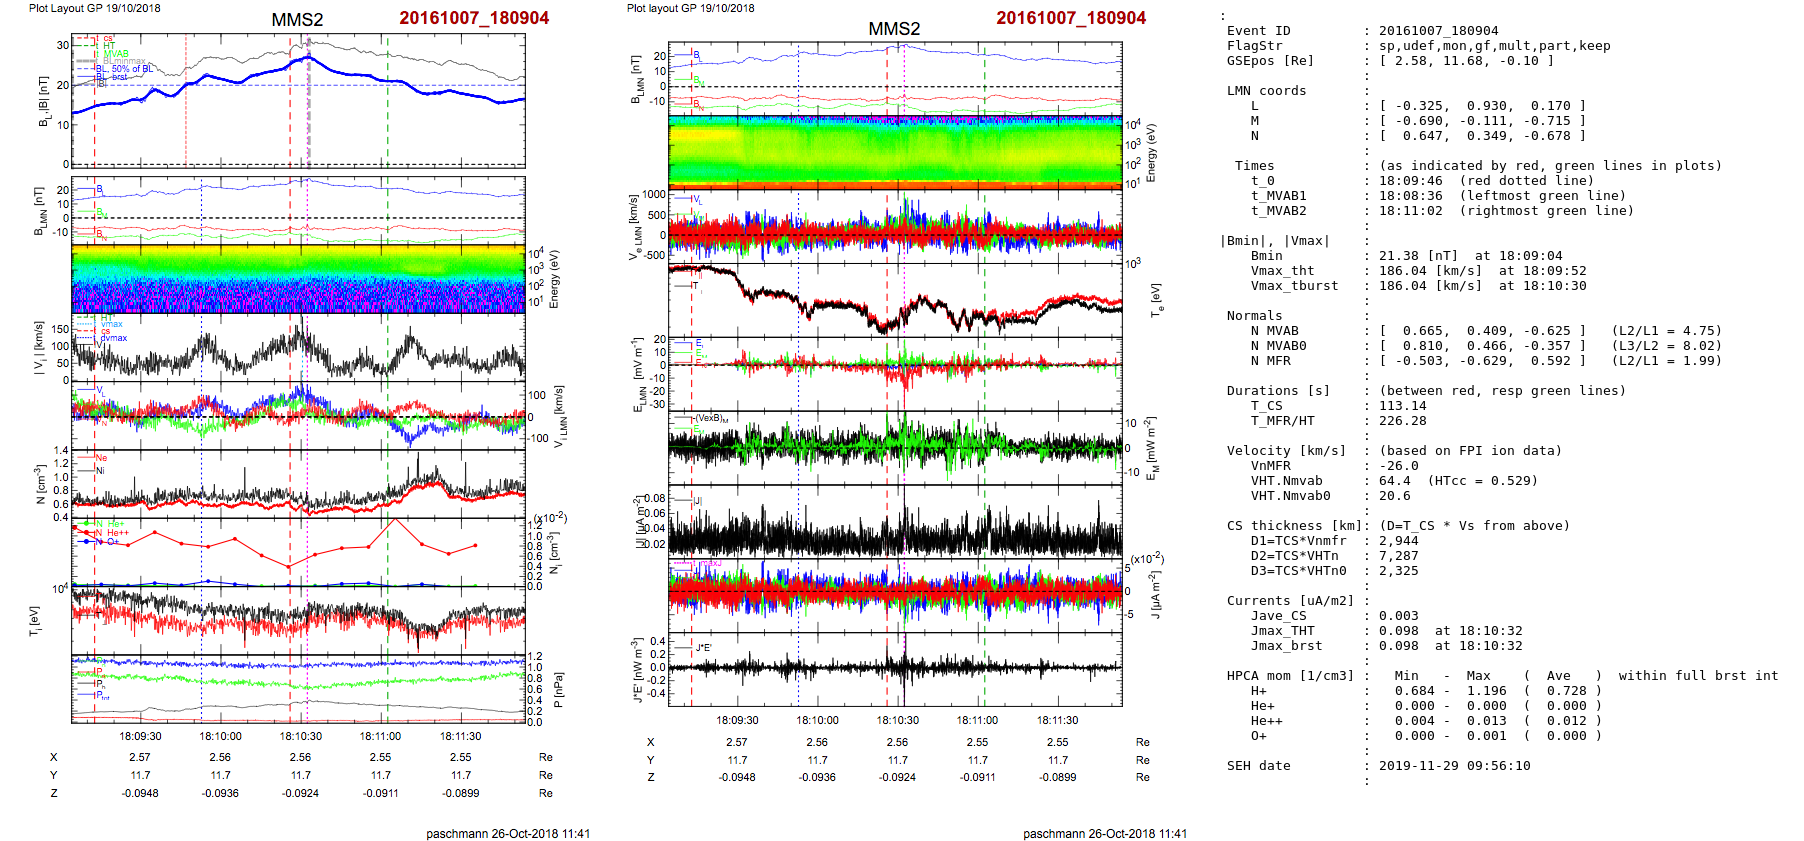This screenshot has width=1804, height=841.
Task: Click the 18:10:30 time tick under left plot
Action: [300, 736]
